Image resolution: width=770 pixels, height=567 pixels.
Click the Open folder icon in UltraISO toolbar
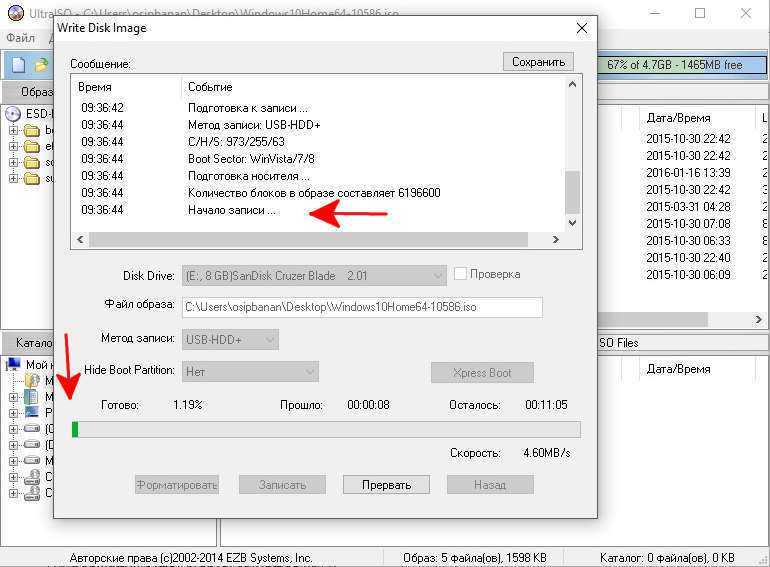(41, 64)
